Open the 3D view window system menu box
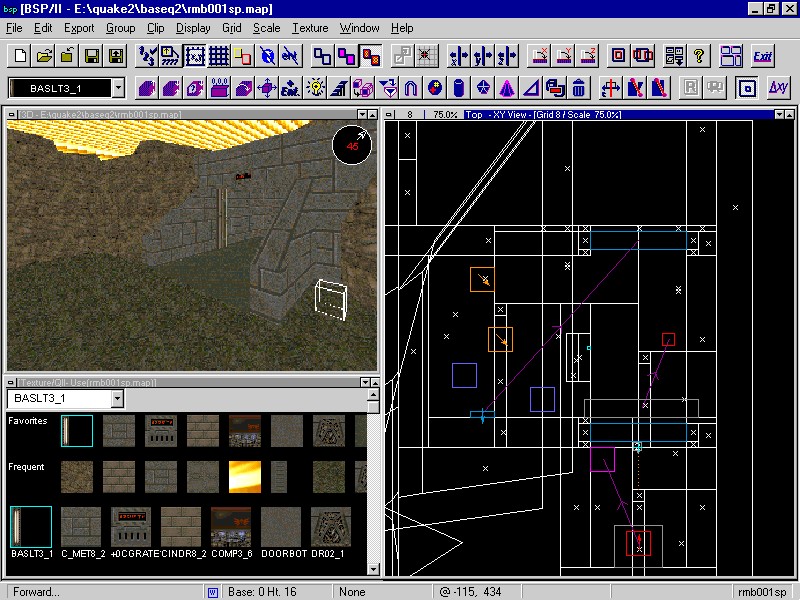Viewport: 800px width, 600px height. pos(12,114)
